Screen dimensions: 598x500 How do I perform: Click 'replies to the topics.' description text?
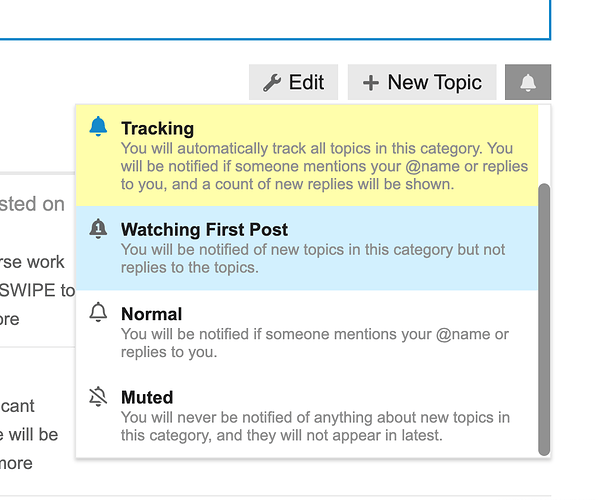click(x=190, y=268)
